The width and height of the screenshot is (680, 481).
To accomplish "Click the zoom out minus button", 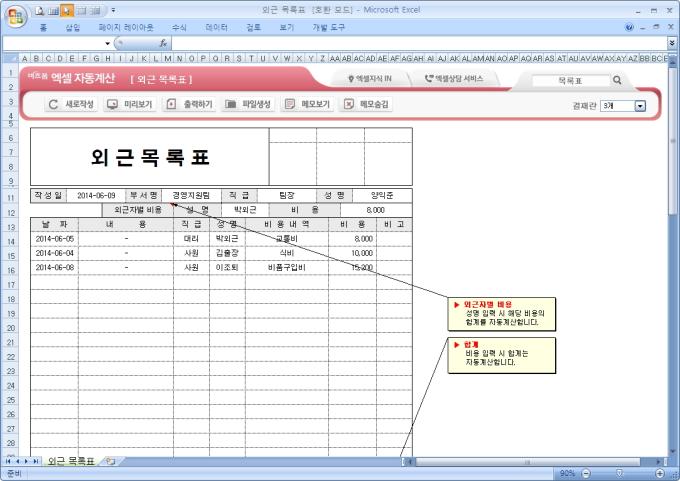I will point(585,473).
